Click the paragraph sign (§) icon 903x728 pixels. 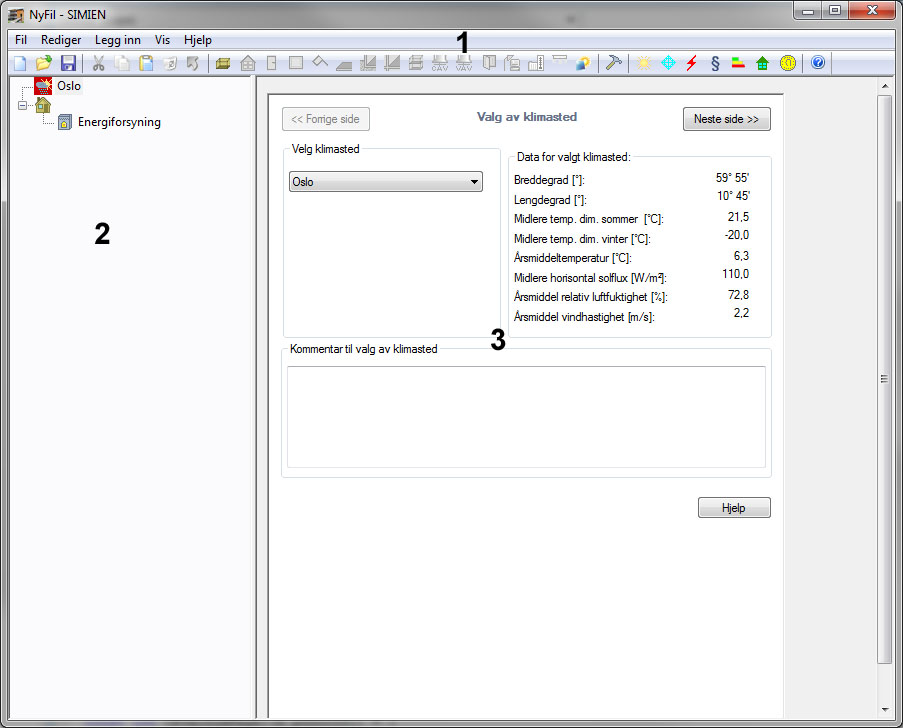click(715, 63)
